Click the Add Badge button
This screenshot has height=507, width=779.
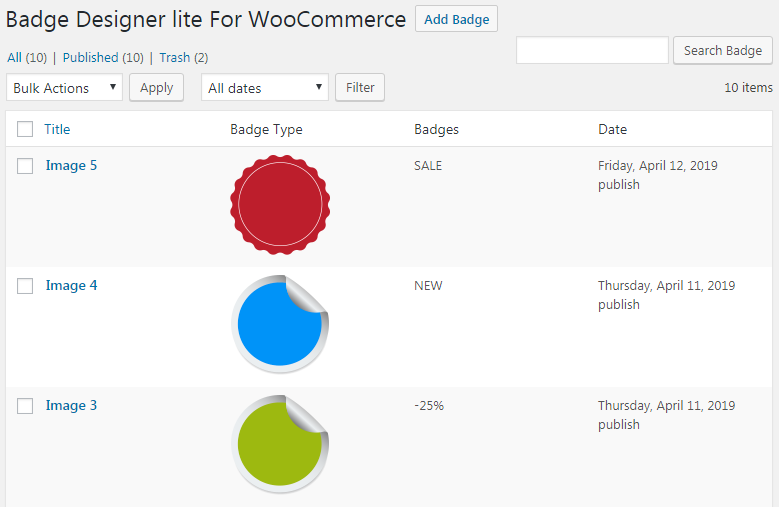pyautogui.click(x=456, y=19)
